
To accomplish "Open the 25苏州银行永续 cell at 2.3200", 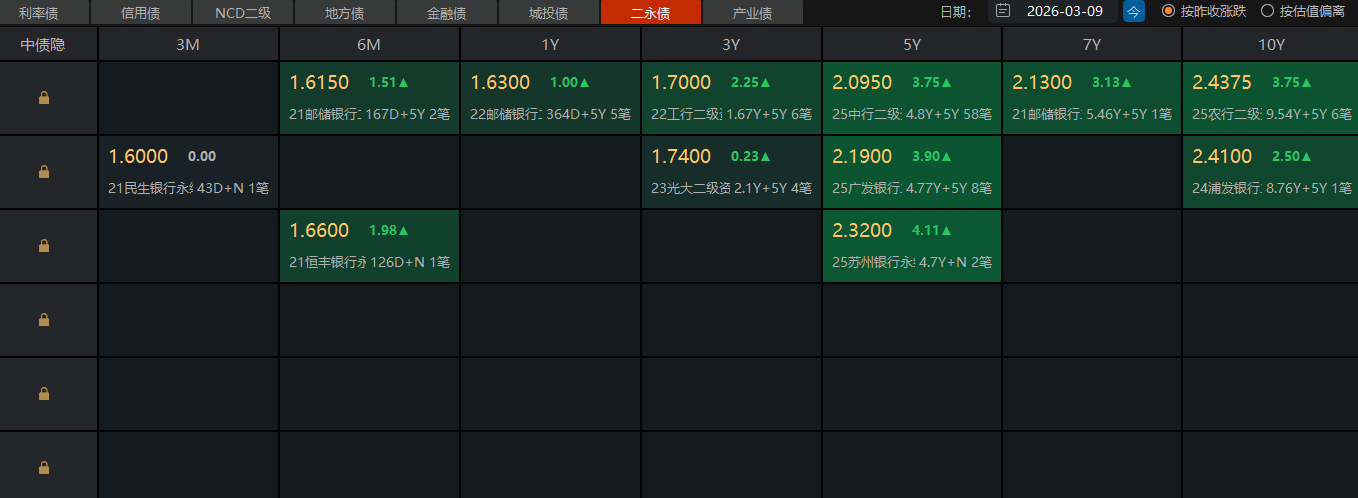I will coord(911,246).
